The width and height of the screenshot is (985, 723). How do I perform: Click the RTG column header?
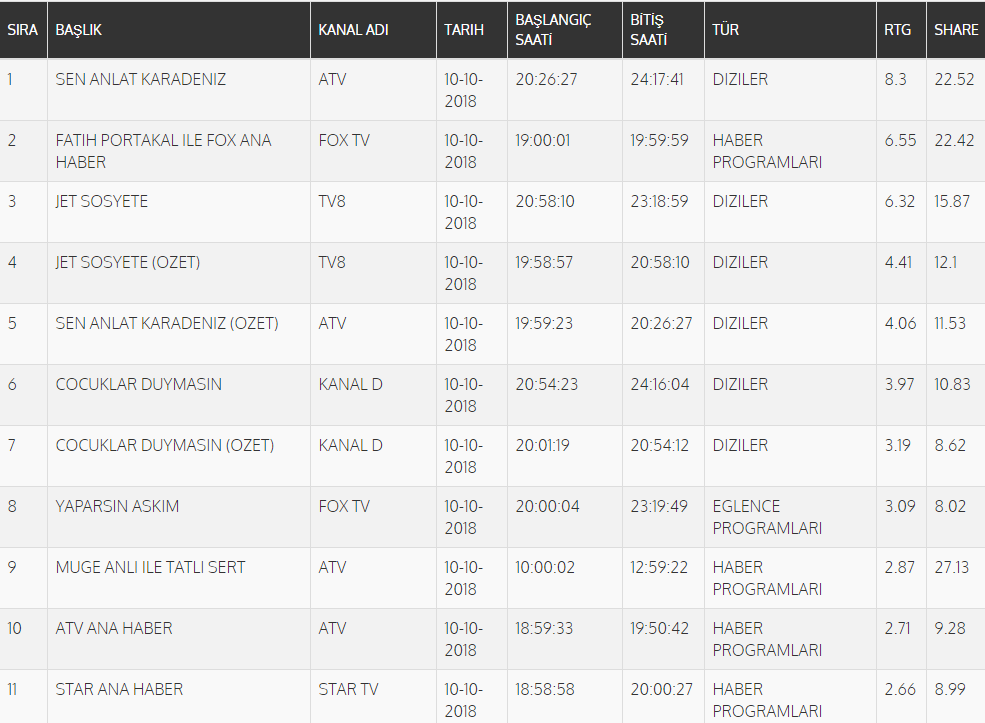[x=898, y=30]
